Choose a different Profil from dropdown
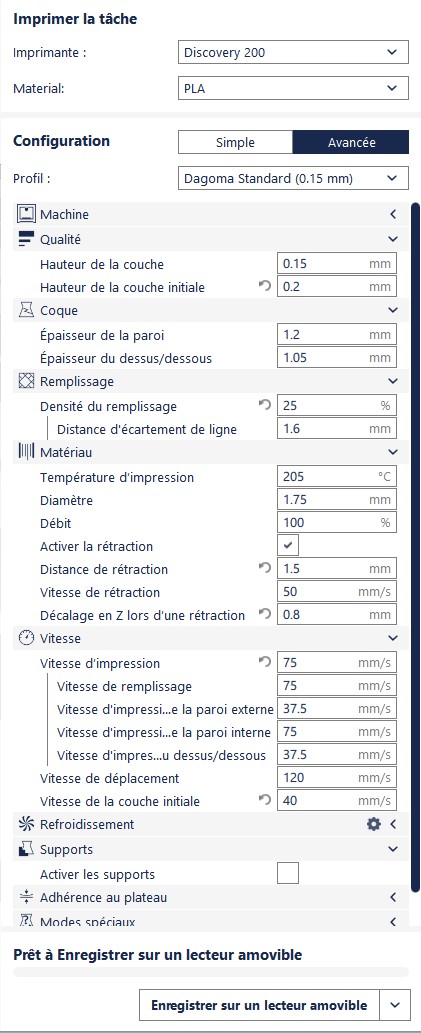The image size is (421, 1033). click(293, 178)
